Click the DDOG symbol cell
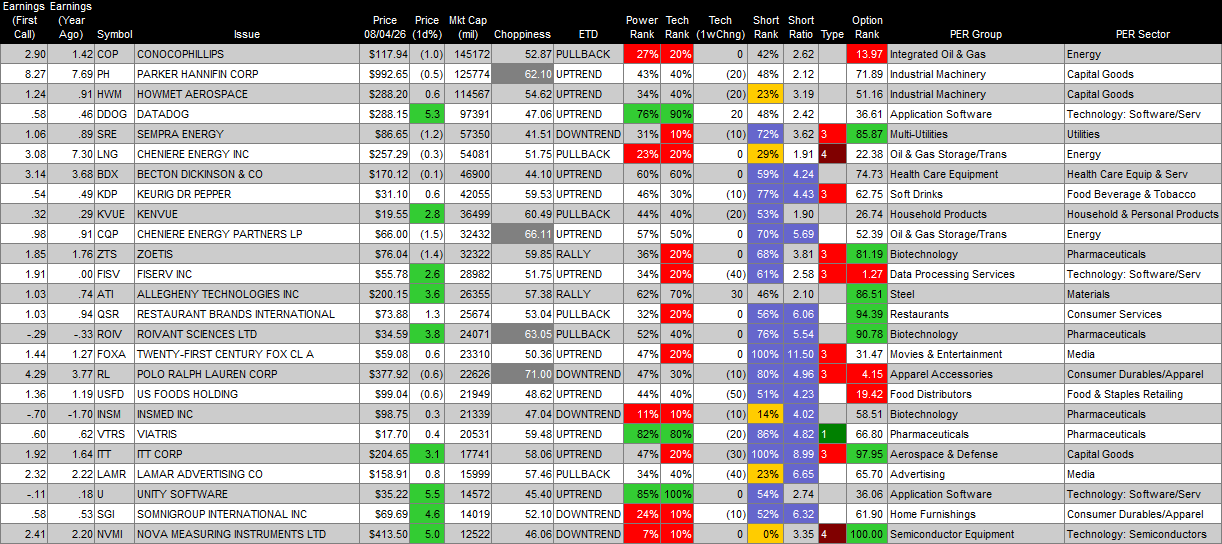1222x544 pixels. 114,114
